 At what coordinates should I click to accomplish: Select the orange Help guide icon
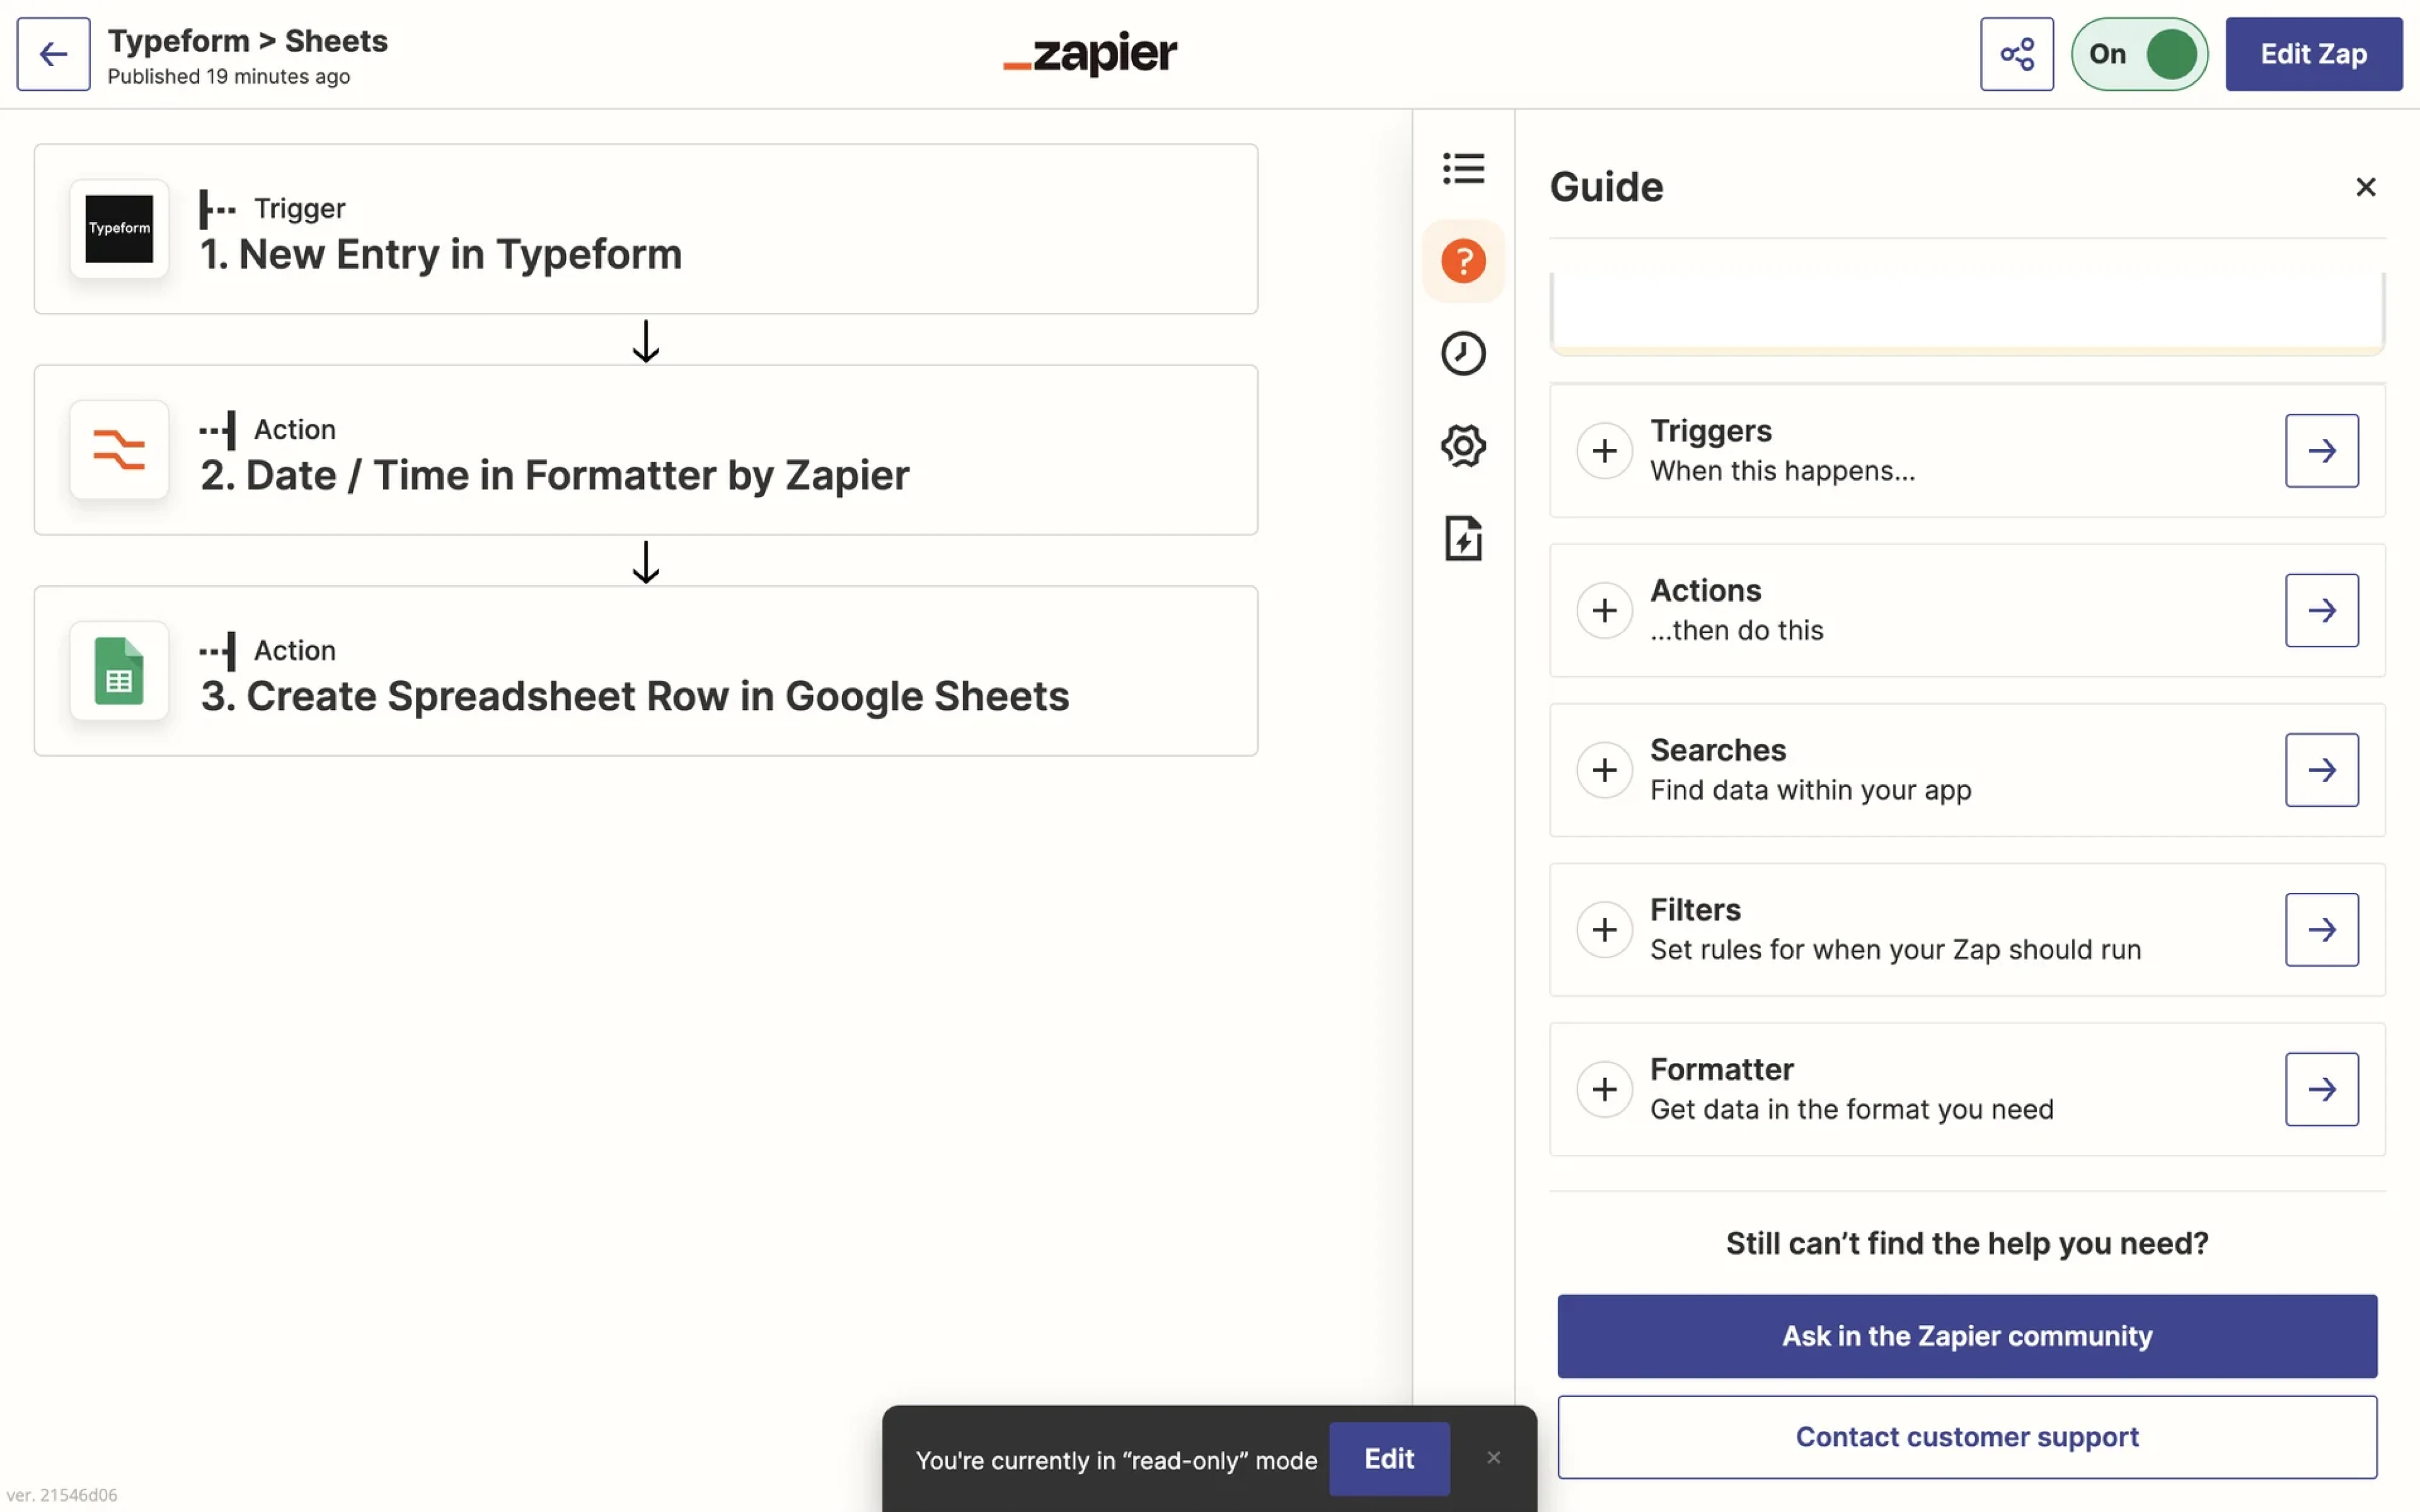[x=1463, y=260]
